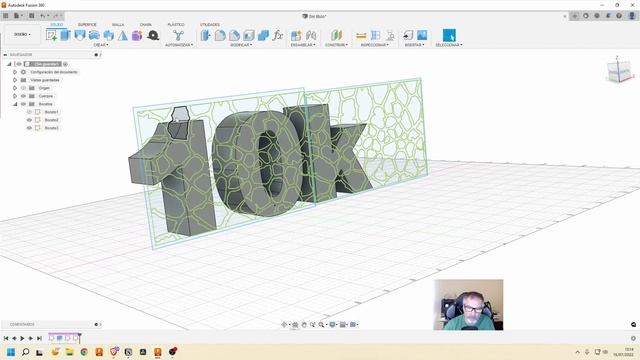Screen dimensions: 640x360
Task: Collapse the root component tree
Action: [x=9, y=64]
